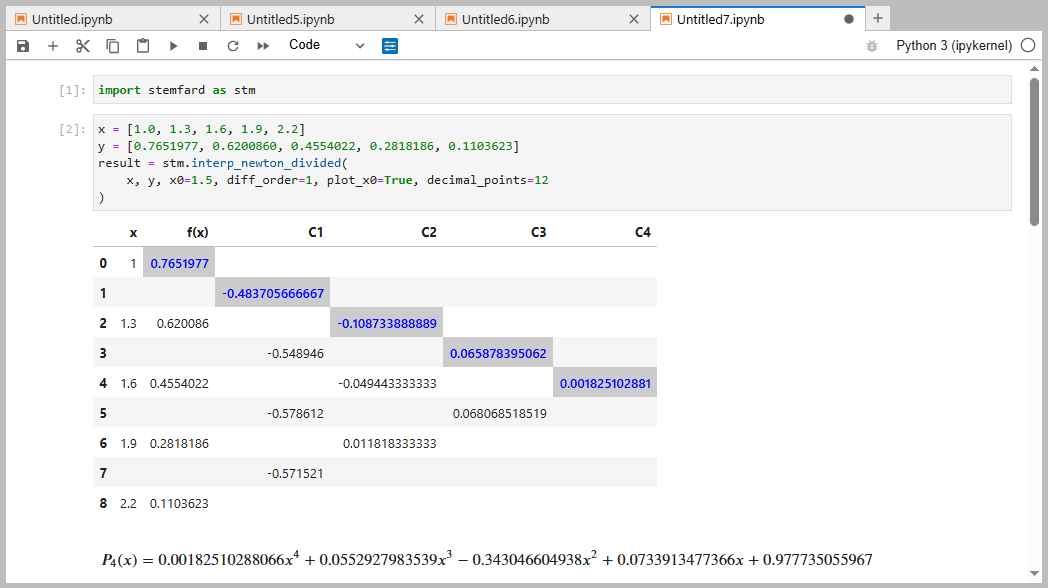Close the Untitled6.ipynb tab
The width and height of the screenshot is (1048, 588).
click(634, 19)
